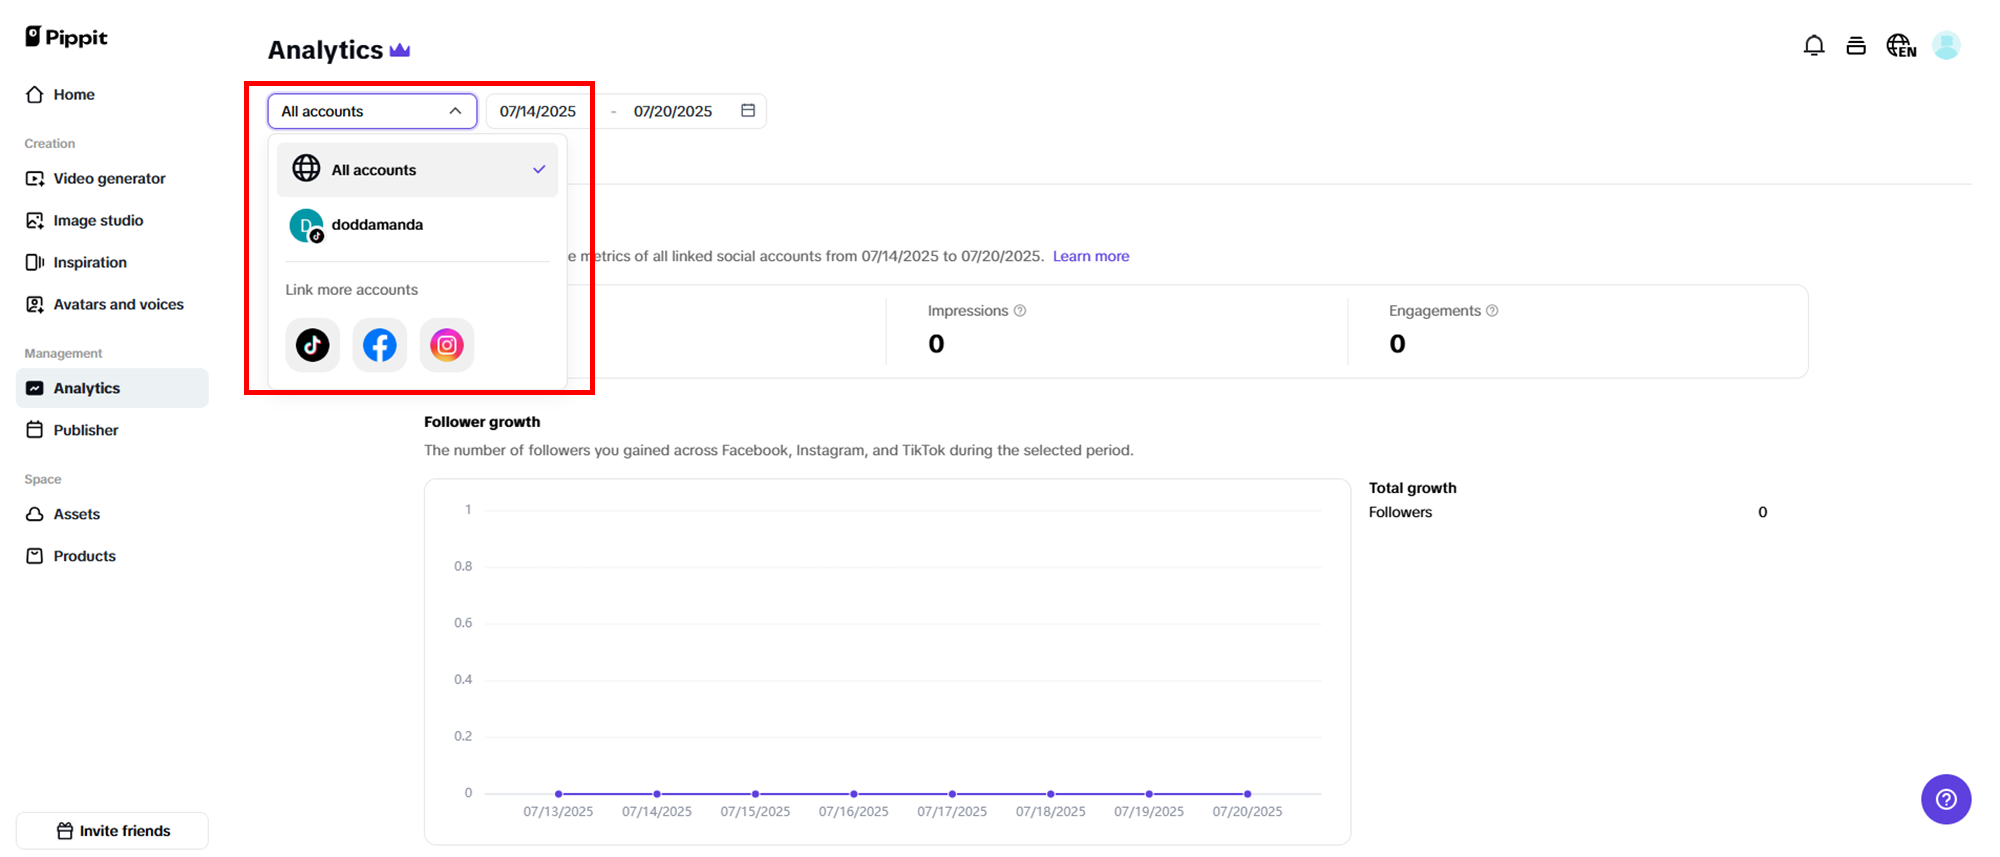This screenshot has height=857, width=2000.
Task: Click the TikTok link account icon
Action: [312, 345]
